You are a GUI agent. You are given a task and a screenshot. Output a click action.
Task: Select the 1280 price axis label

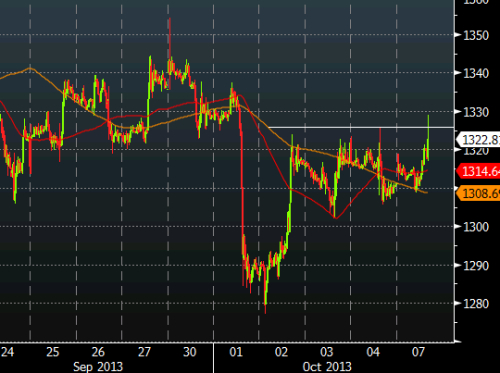pyautogui.click(x=476, y=304)
